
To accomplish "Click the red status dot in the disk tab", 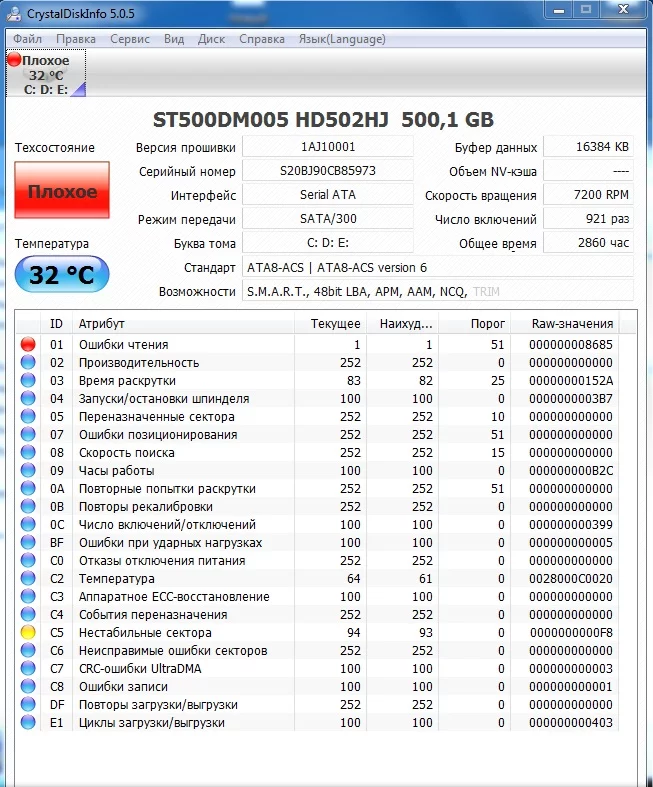I will tap(14, 60).
